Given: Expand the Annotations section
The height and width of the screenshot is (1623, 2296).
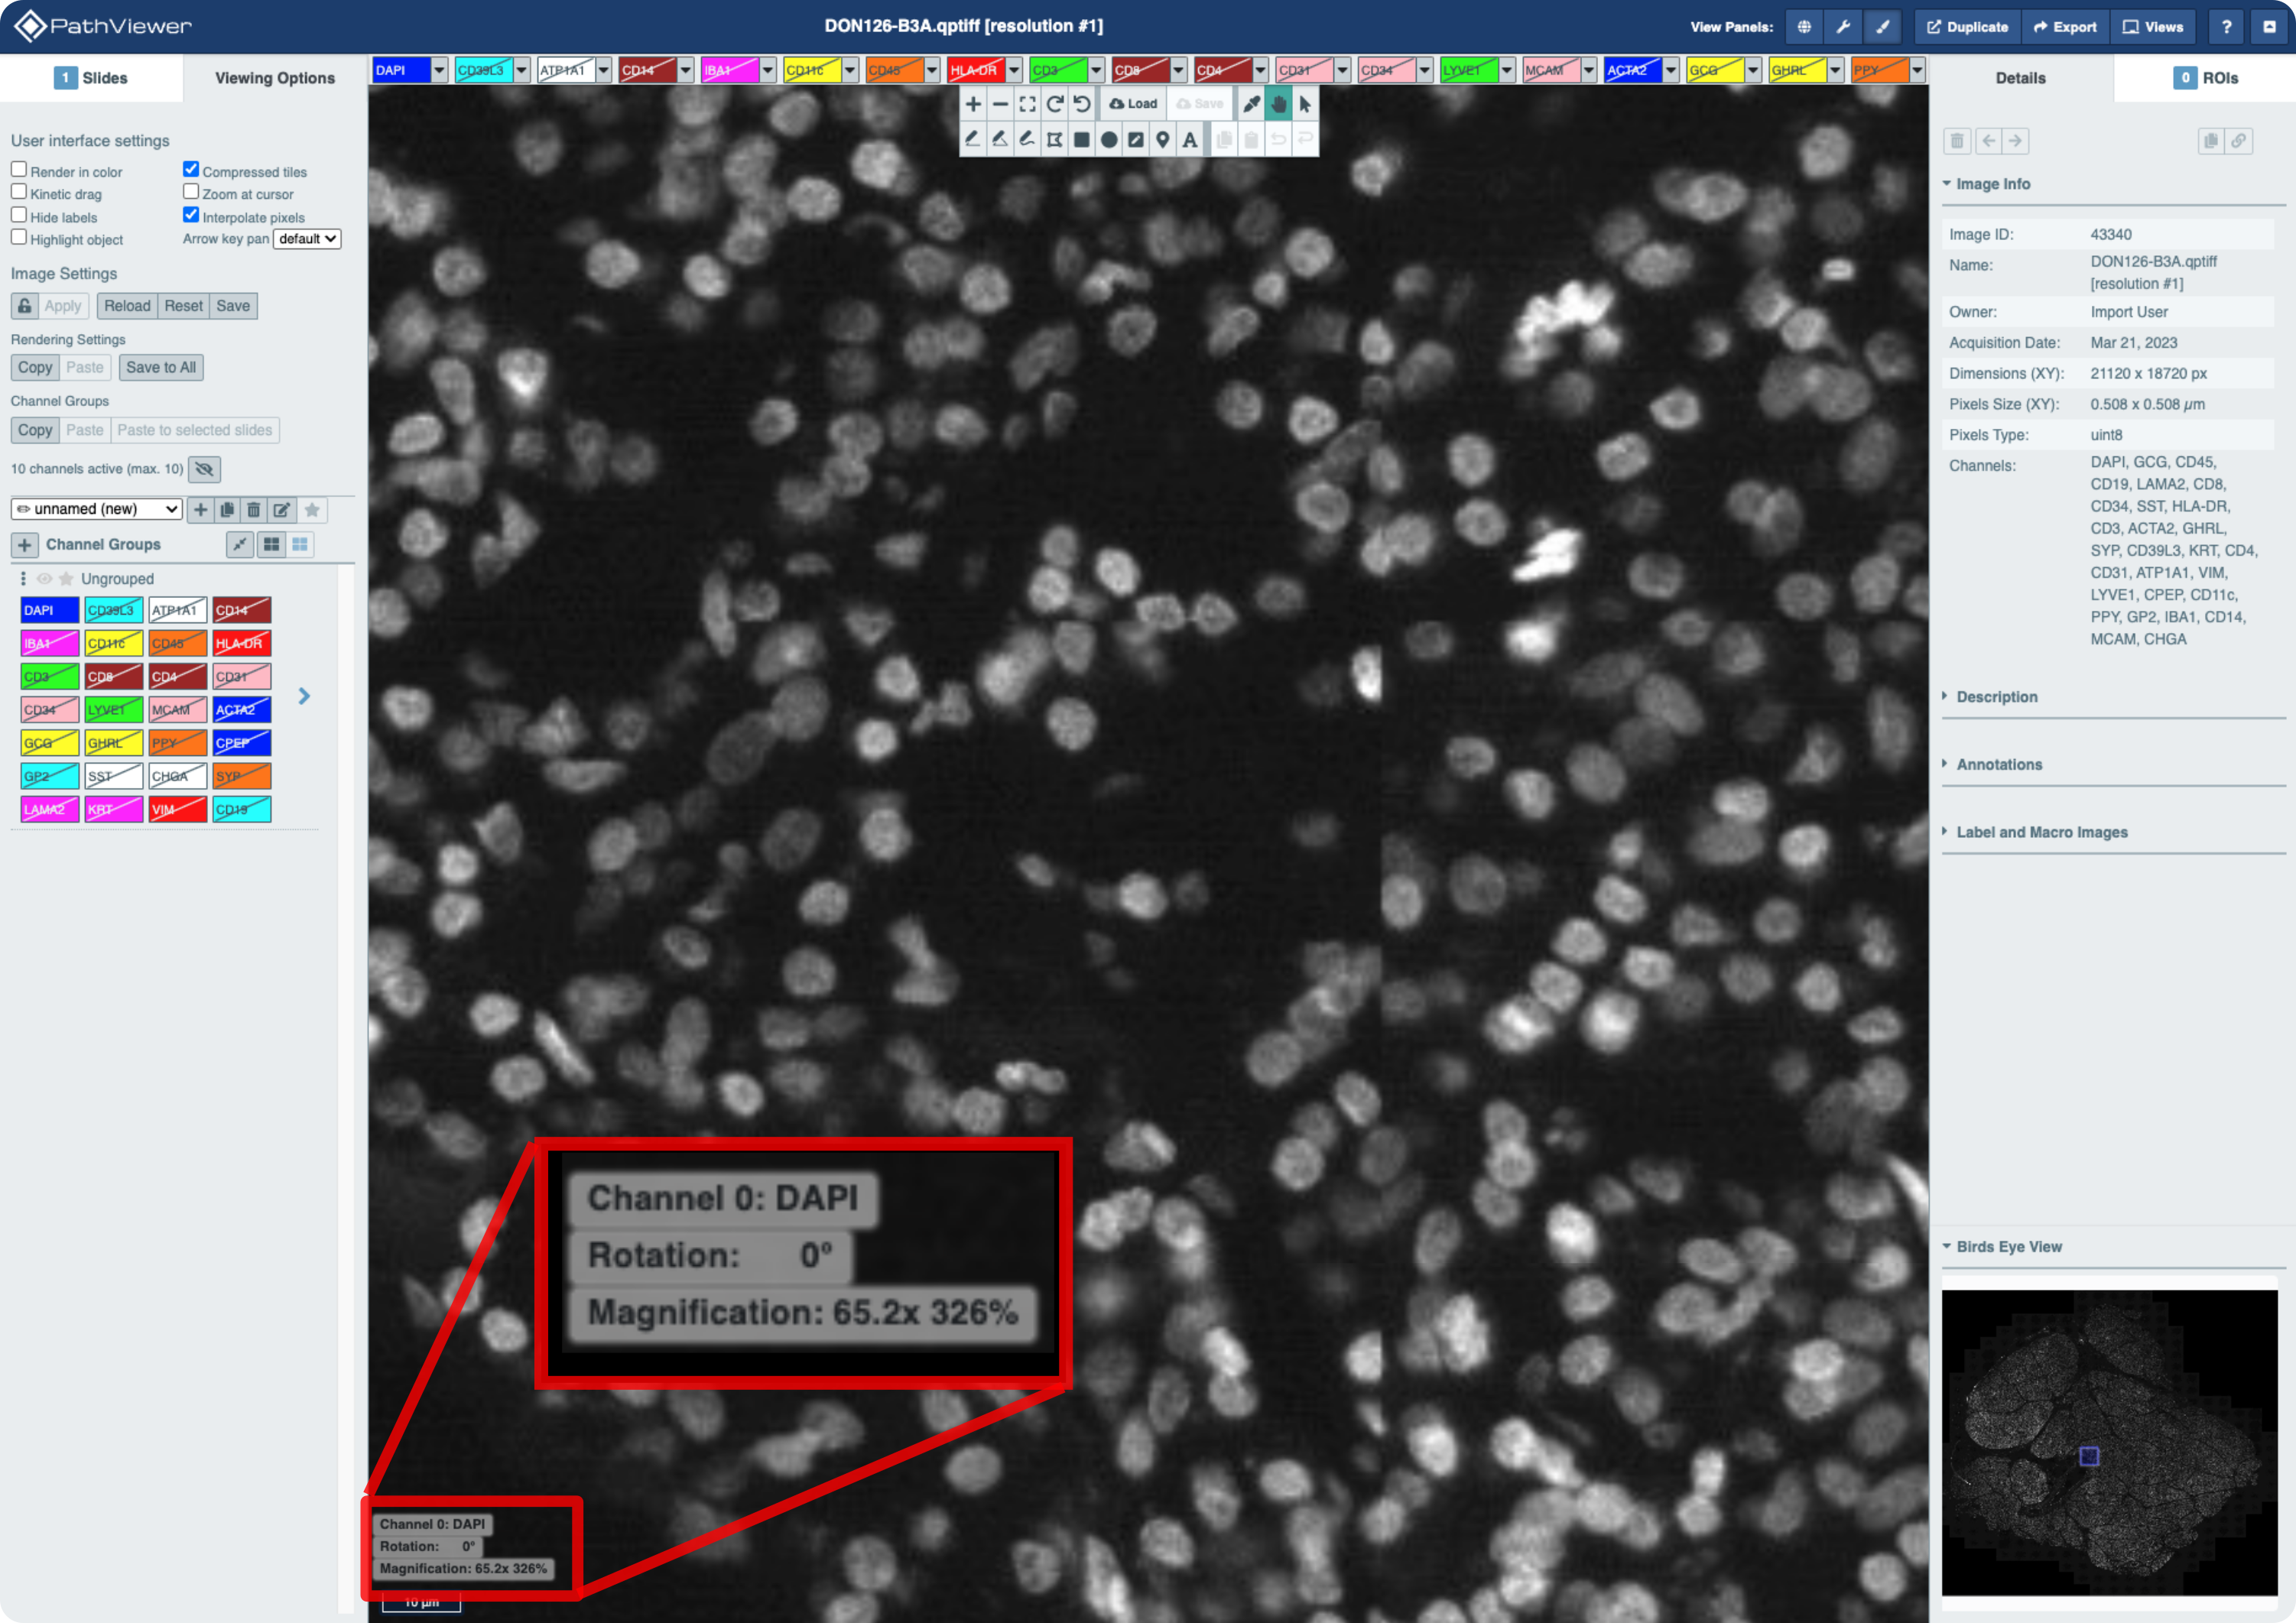Looking at the screenshot, I should click(1999, 764).
